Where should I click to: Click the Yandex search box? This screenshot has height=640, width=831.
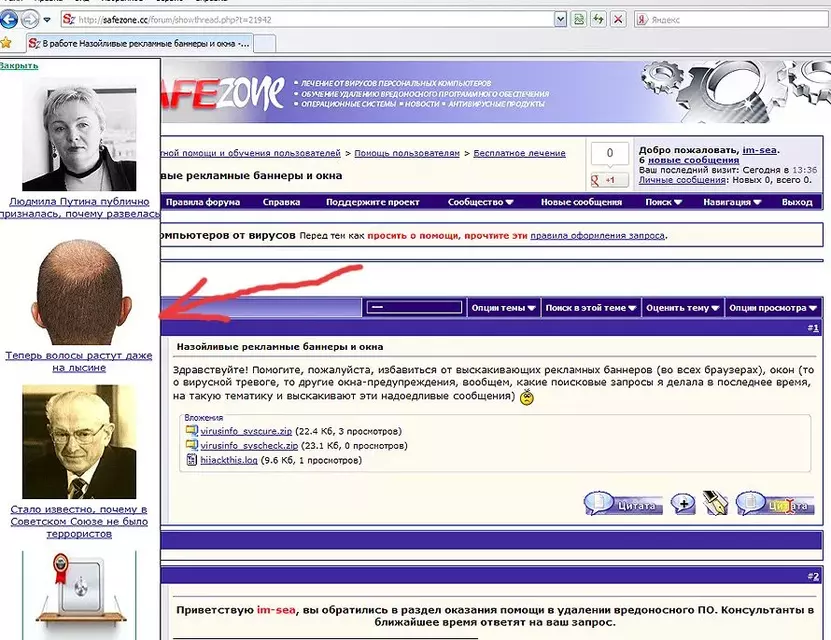click(x=731, y=20)
